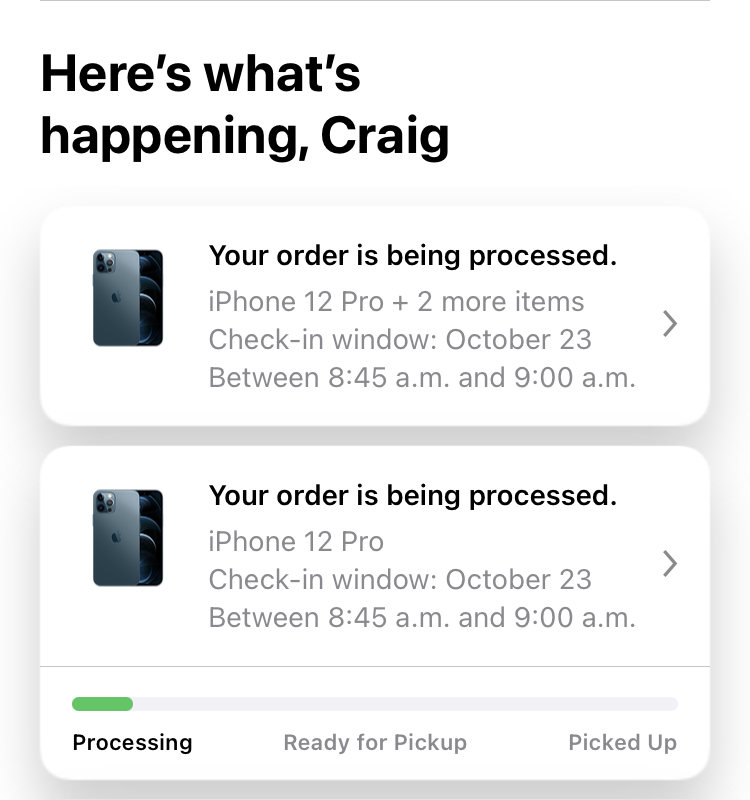Select the Processing status label
This screenshot has height=800, width=750.
132,742
